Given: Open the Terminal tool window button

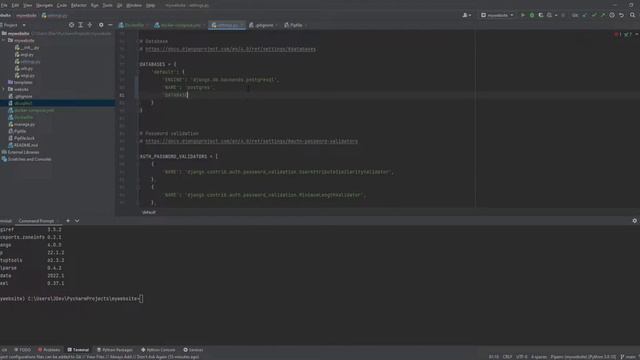Looking at the screenshot, I should pos(78,350).
